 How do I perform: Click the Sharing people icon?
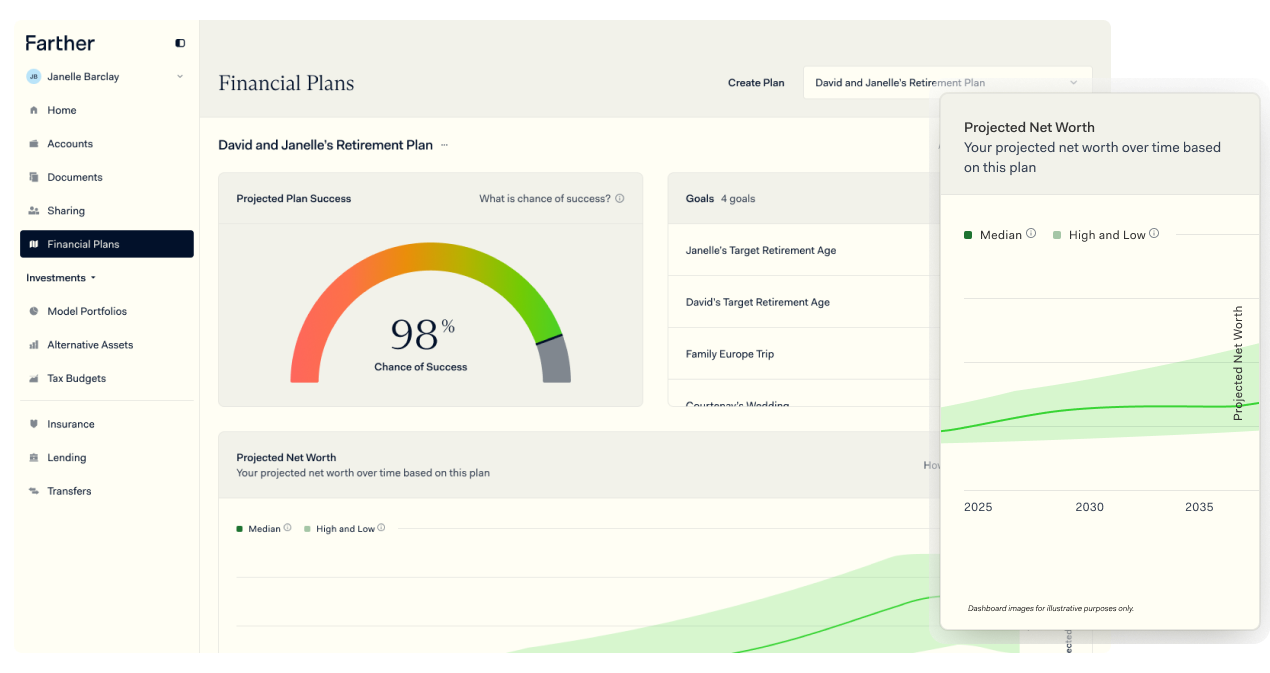pyautogui.click(x=34, y=211)
